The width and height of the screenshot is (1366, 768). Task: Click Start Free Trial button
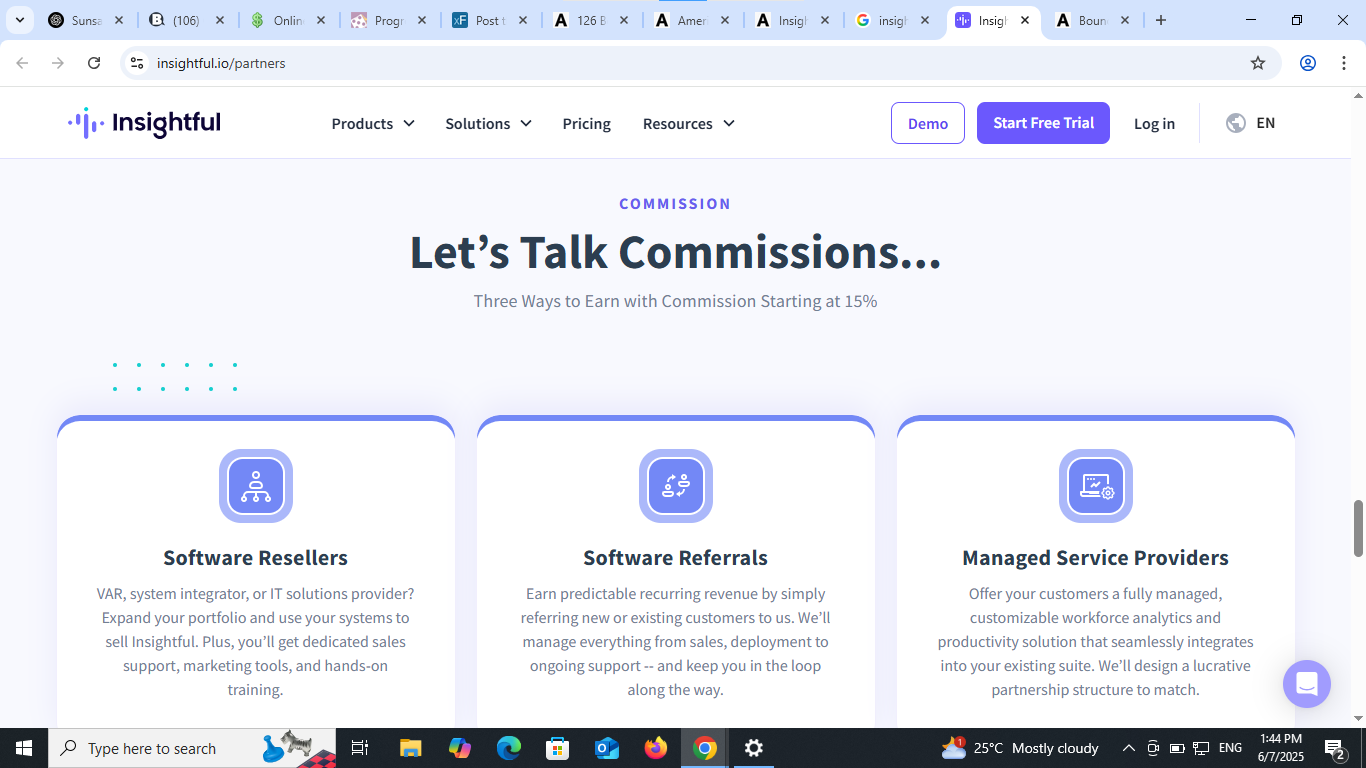[x=1043, y=123]
